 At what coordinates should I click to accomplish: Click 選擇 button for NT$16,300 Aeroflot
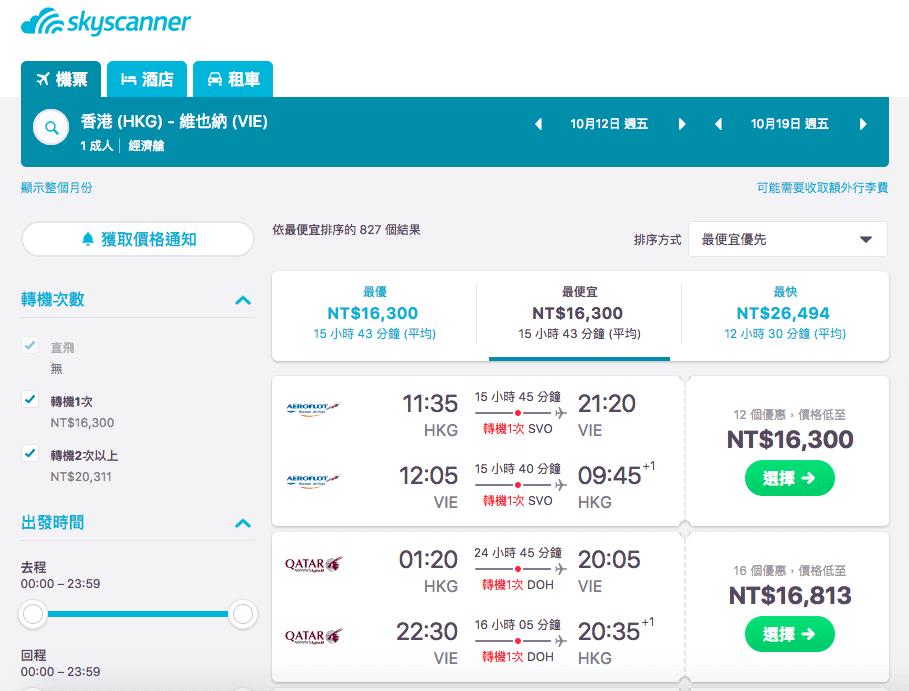pos(790,478)
